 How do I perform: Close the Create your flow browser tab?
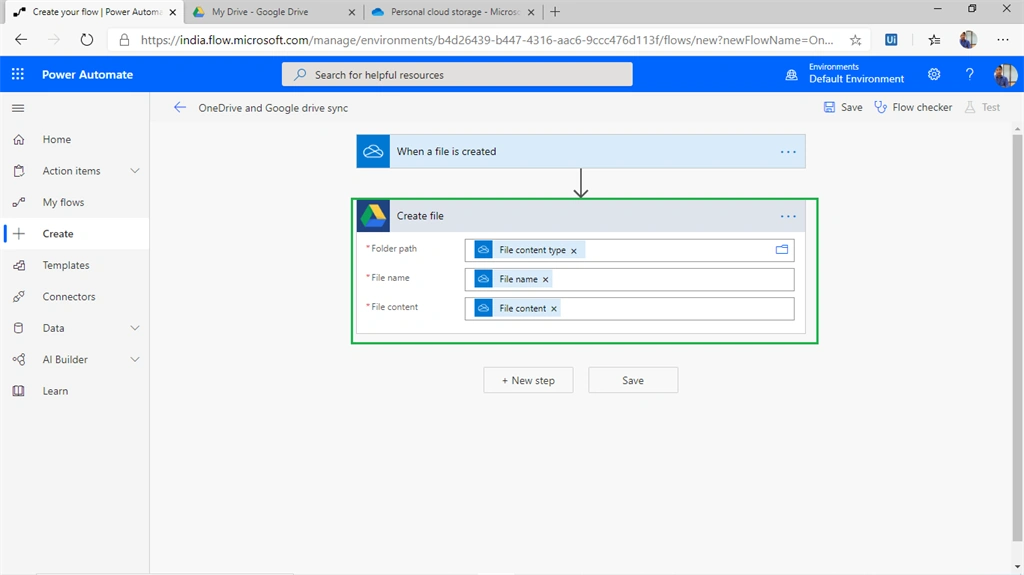point(172,12)
